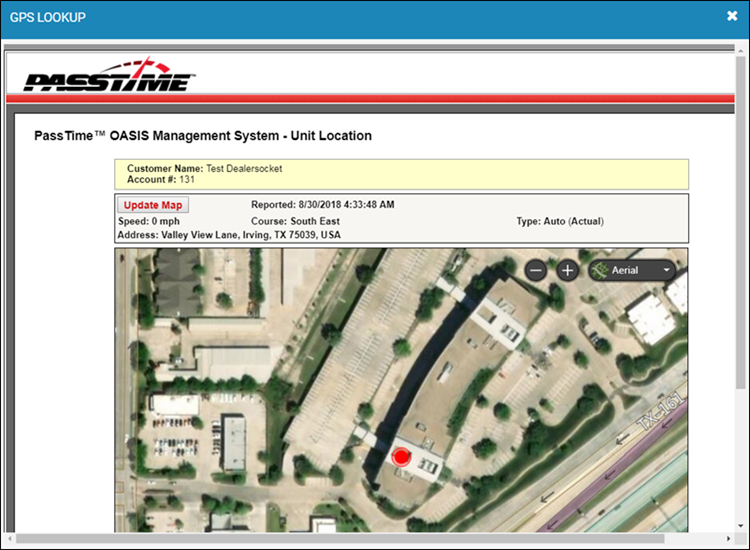Click the Course: South East text

[x=295, y=221]
